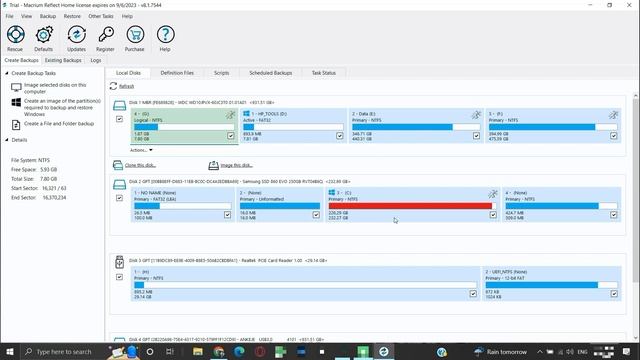The width and height of the screenshot is (640, 360).
Task: Click the Clone this disk link
Action: click(x=140, y=165)
